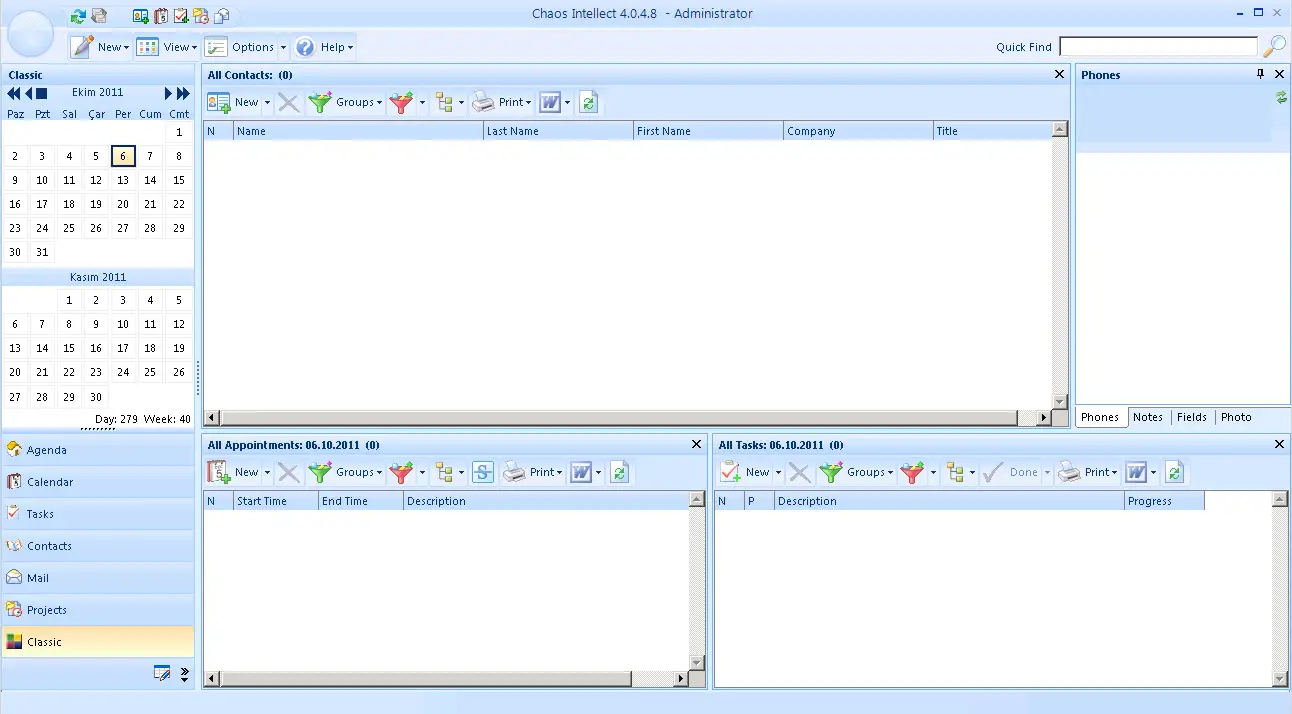This screenshot has height=714, width=1292.
Task: Add a new appointment from the quick access bar
Action: coord(161,15)
